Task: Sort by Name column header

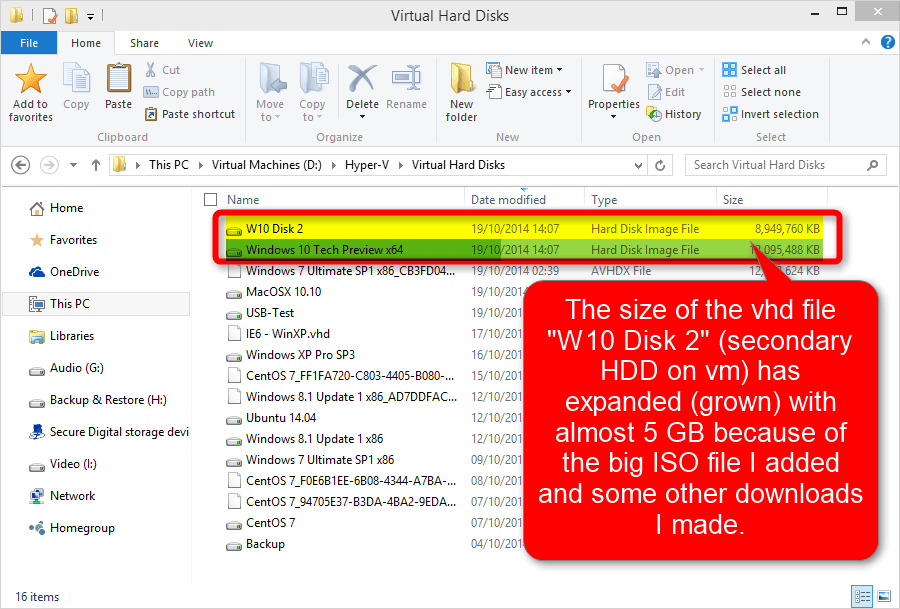Action: pos(243,200)
